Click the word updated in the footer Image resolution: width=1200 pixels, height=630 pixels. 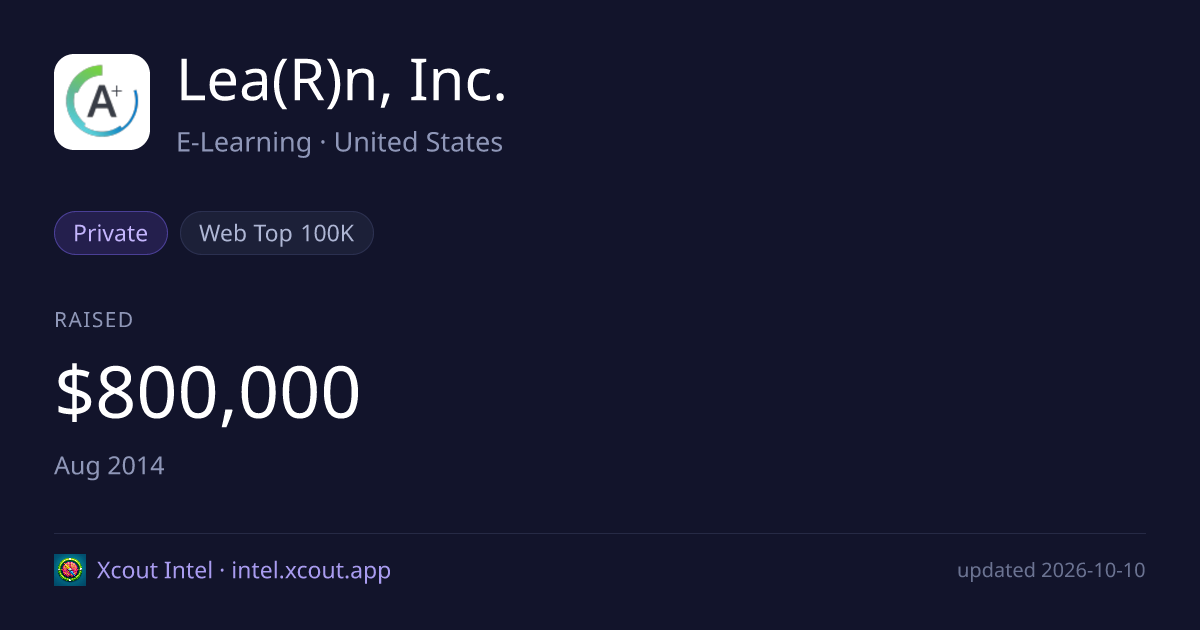(996, 571)
